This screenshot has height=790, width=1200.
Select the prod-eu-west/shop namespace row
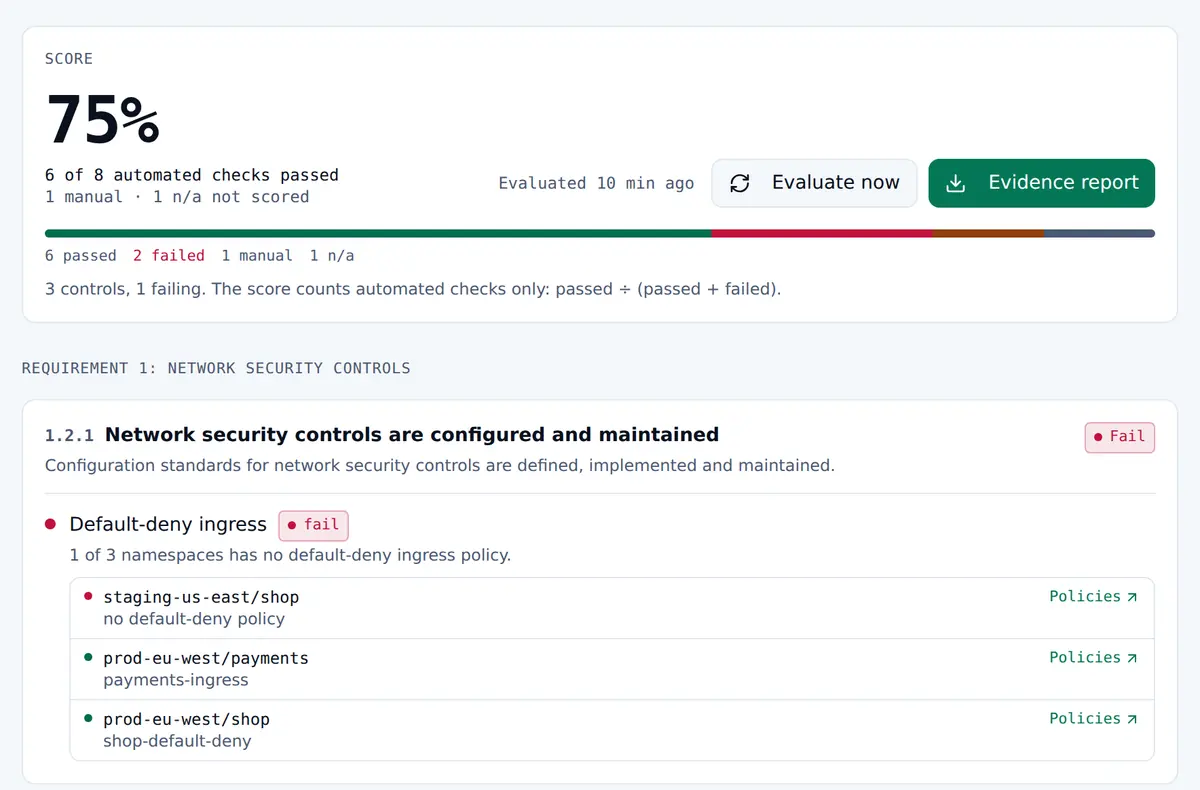click(x=612, y=730)
